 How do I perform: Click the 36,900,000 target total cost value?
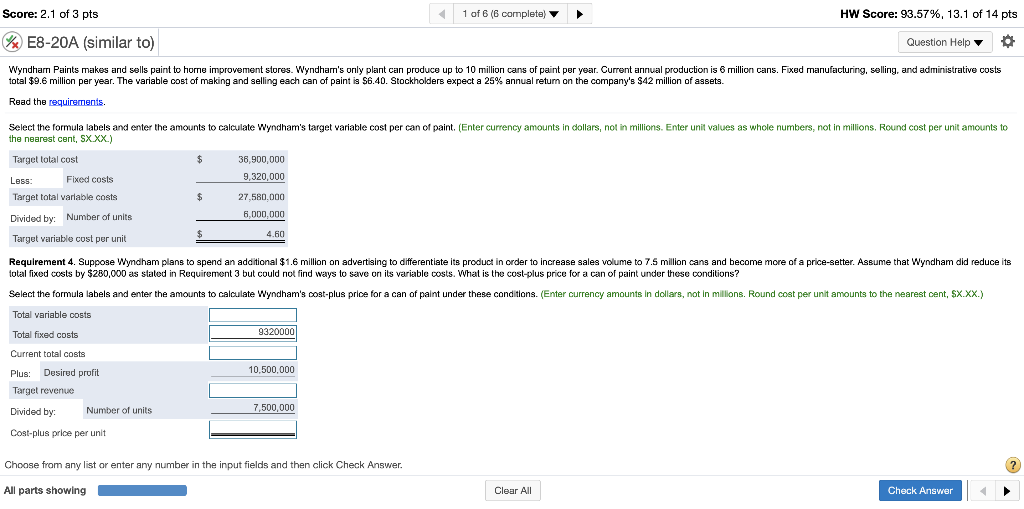(261, 159)
